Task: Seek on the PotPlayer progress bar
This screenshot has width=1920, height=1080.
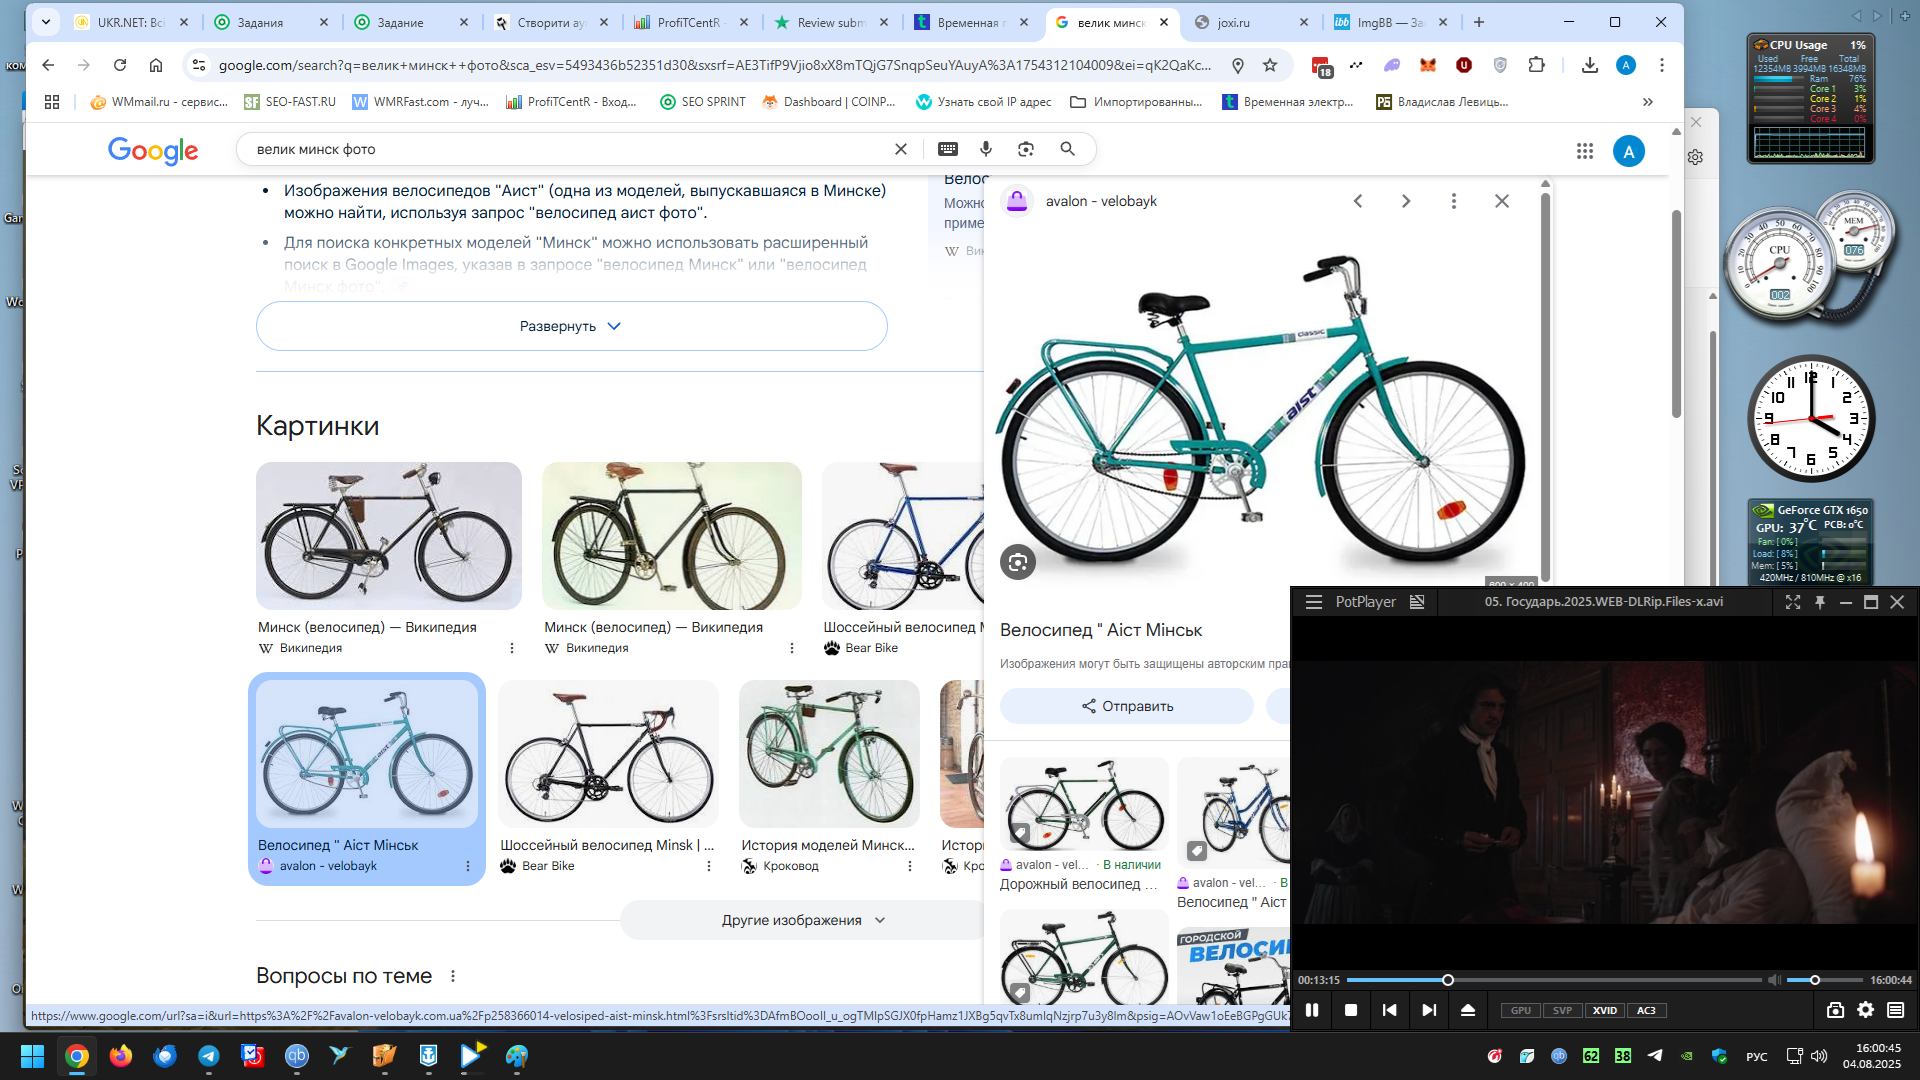Action: point(1554,980)
